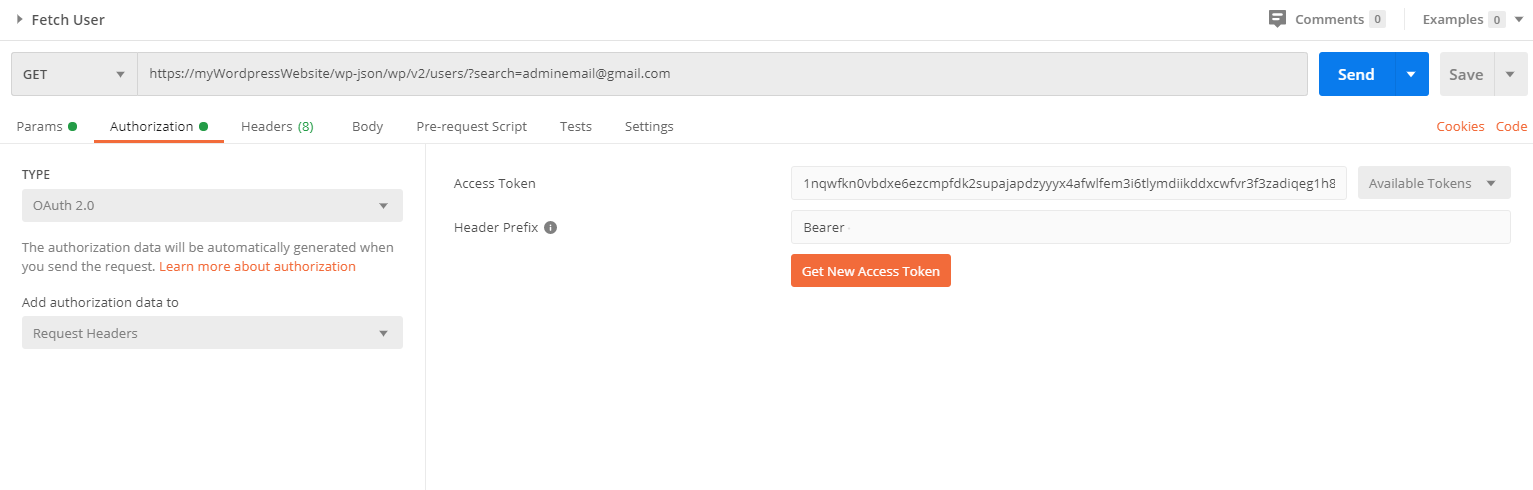Go to the Tests tab

(x=575, y=127)
